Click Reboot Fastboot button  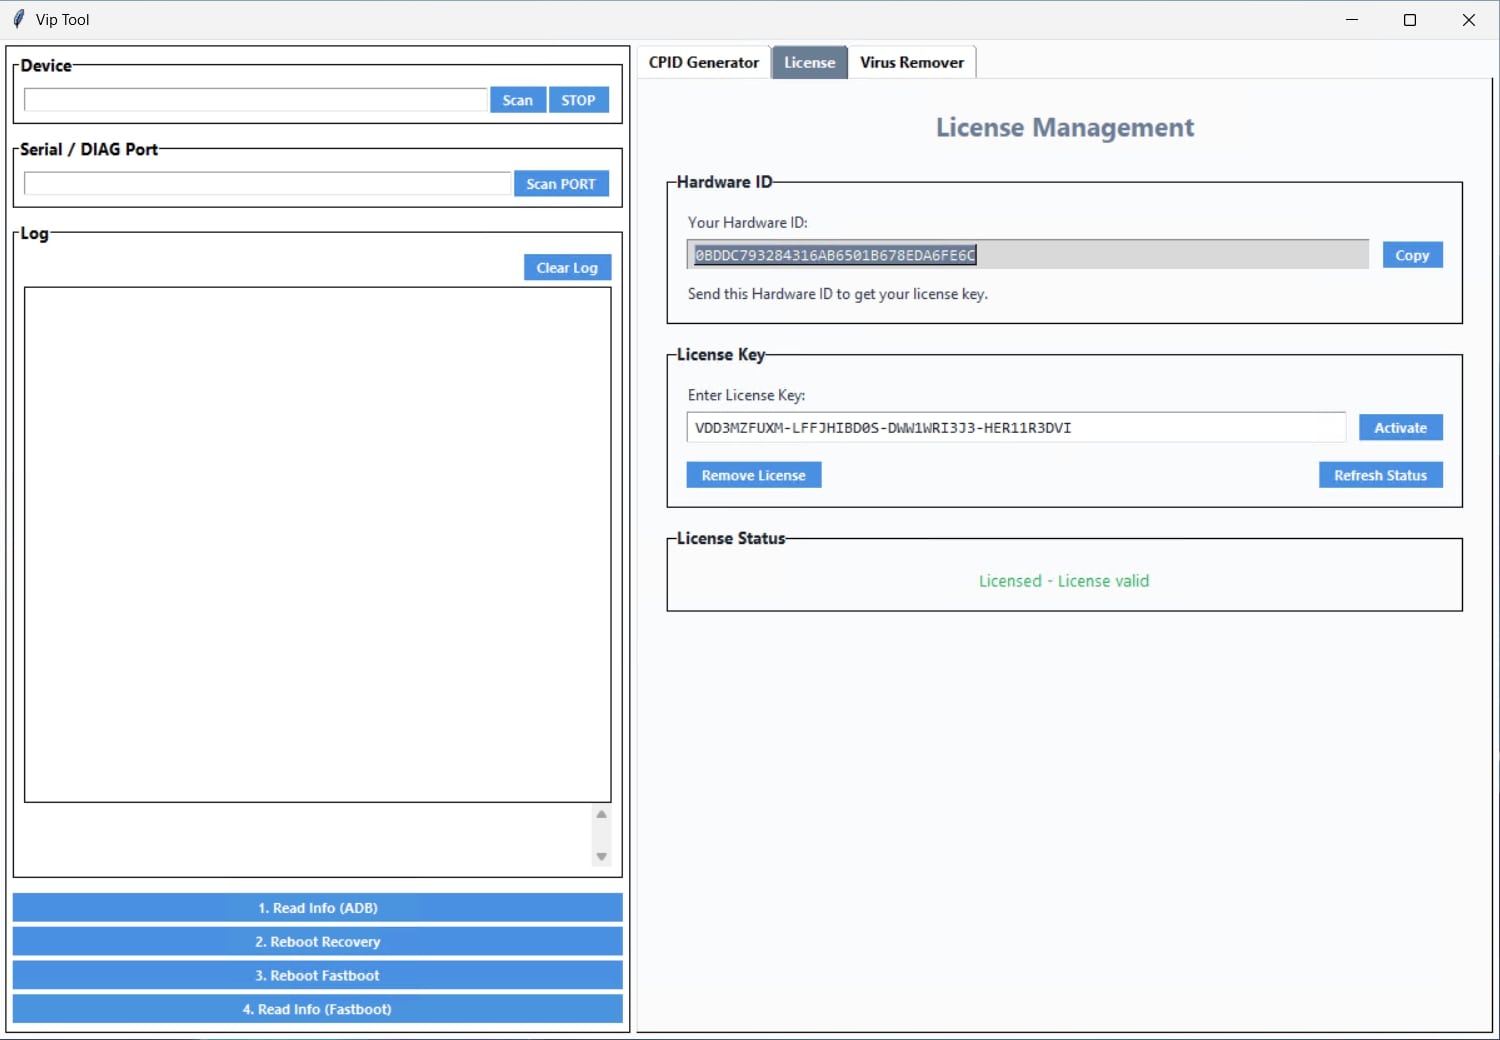click(x=317, y=975)
